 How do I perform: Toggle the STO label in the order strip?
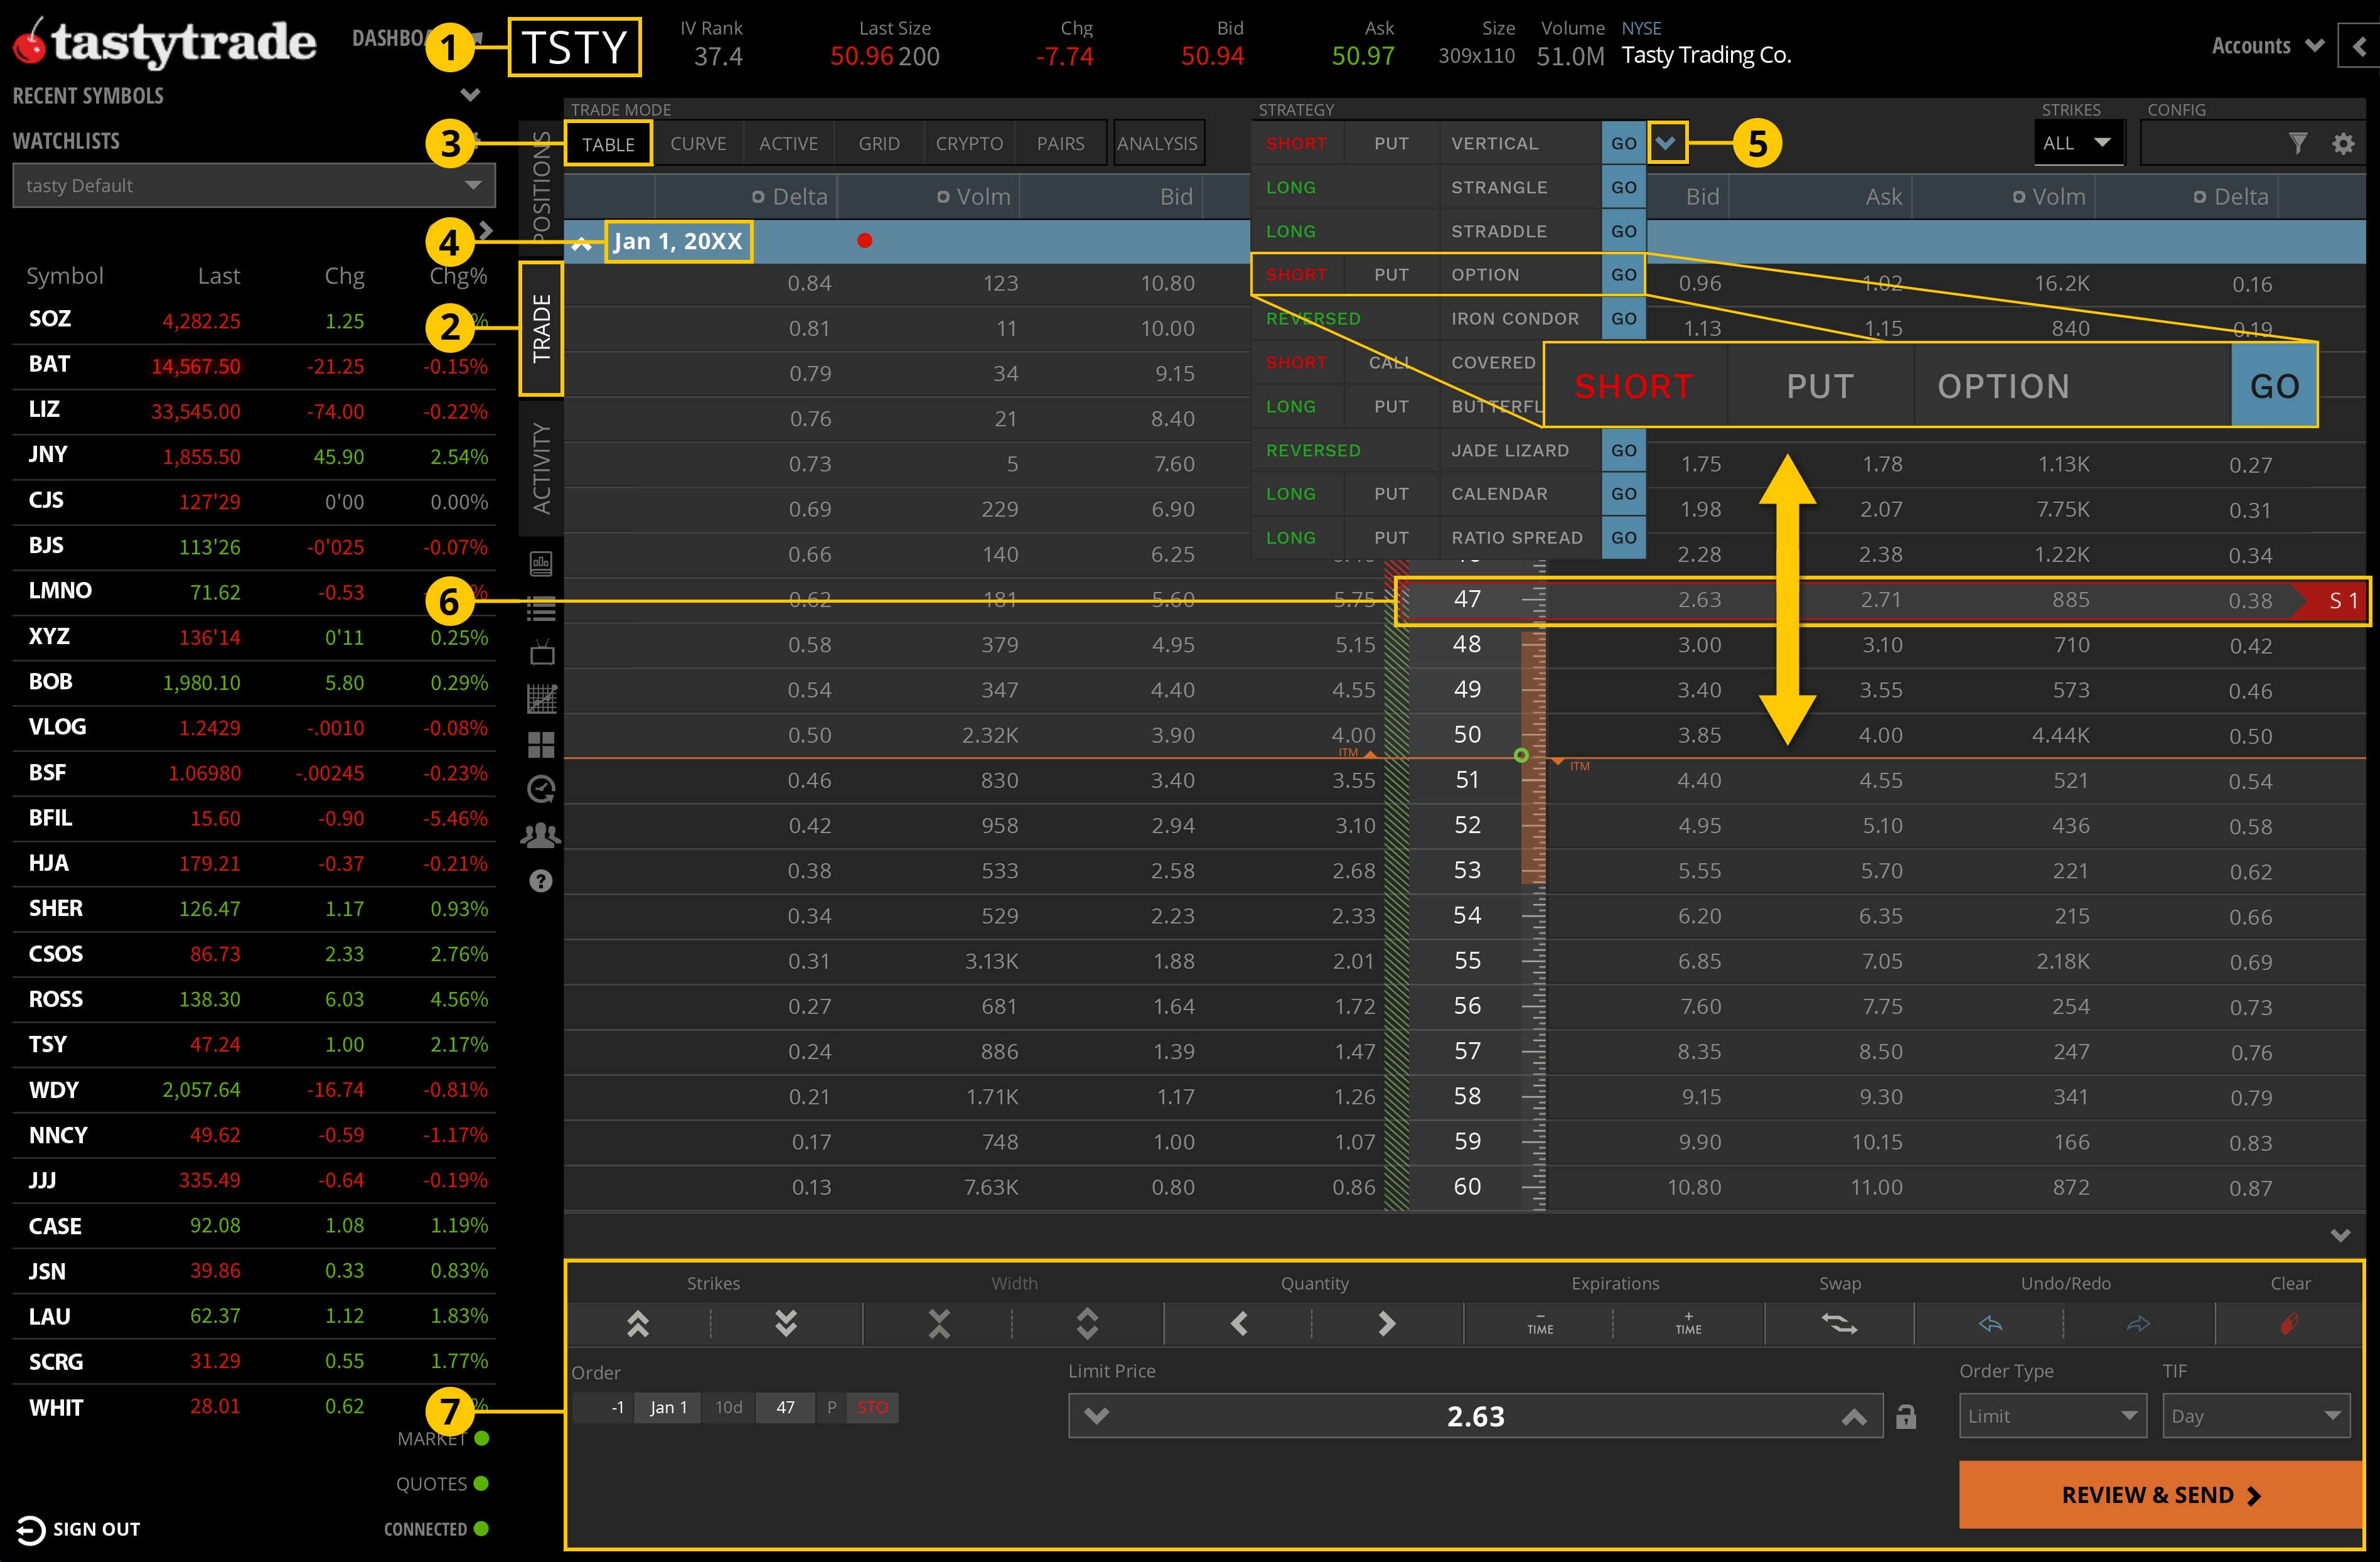coord(872,1407)
